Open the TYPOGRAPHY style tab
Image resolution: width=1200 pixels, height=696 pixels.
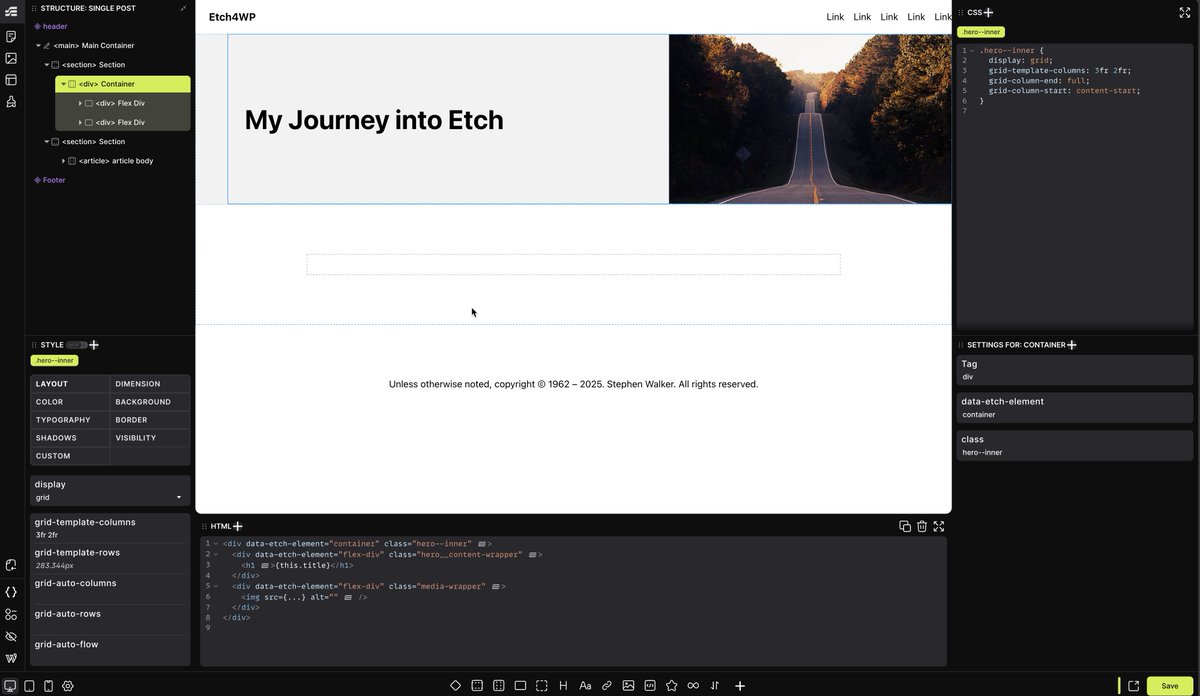click(x=70, y=420)
